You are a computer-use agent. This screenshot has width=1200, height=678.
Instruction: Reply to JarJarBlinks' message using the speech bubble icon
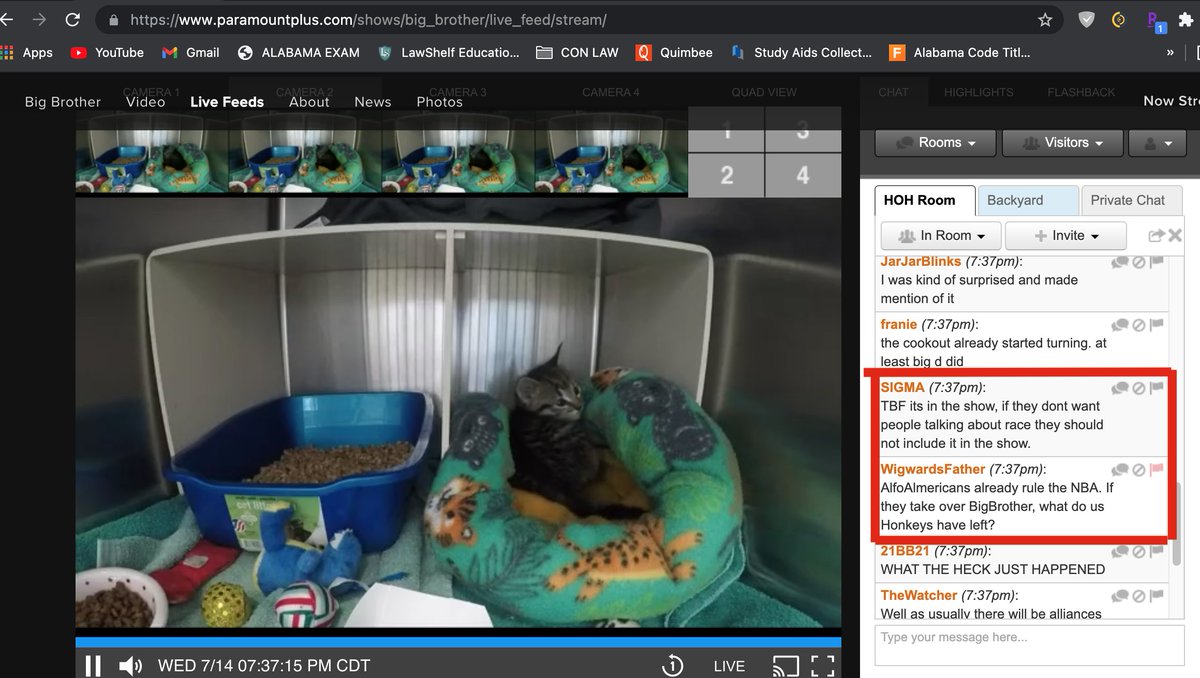pos(1120,262)
